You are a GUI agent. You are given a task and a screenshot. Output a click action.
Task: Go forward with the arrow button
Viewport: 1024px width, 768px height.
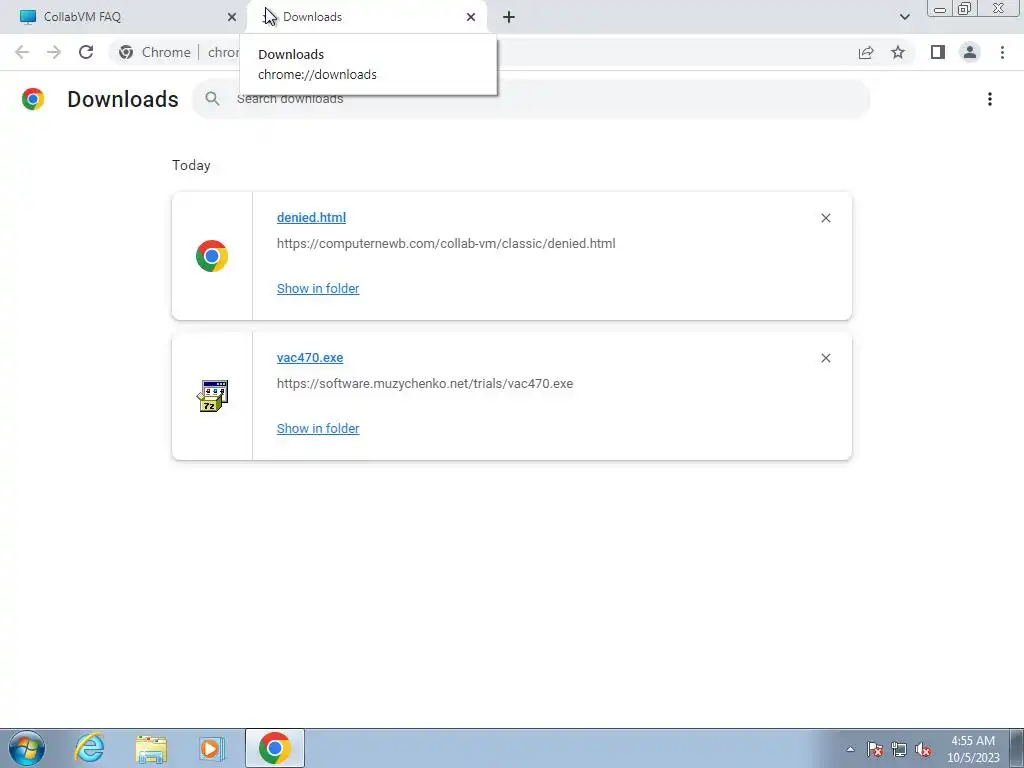click(x=54, y=52)
